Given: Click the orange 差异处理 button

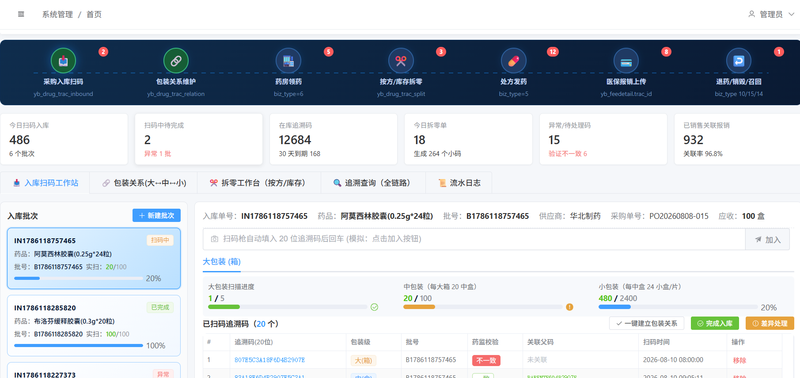Looking at the screenshot, I should [769, 323].
